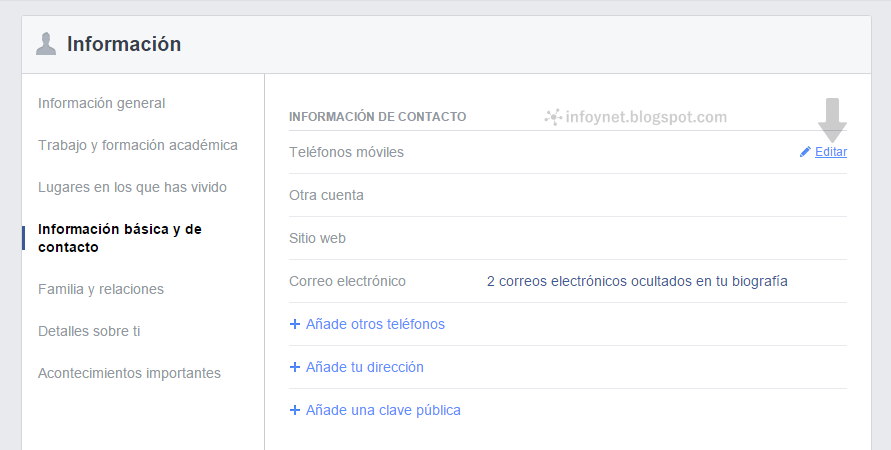The height and width of the screenshot is (450, 891).
Task: Click the Añade tu dirección link
Action: click(365, 367)
